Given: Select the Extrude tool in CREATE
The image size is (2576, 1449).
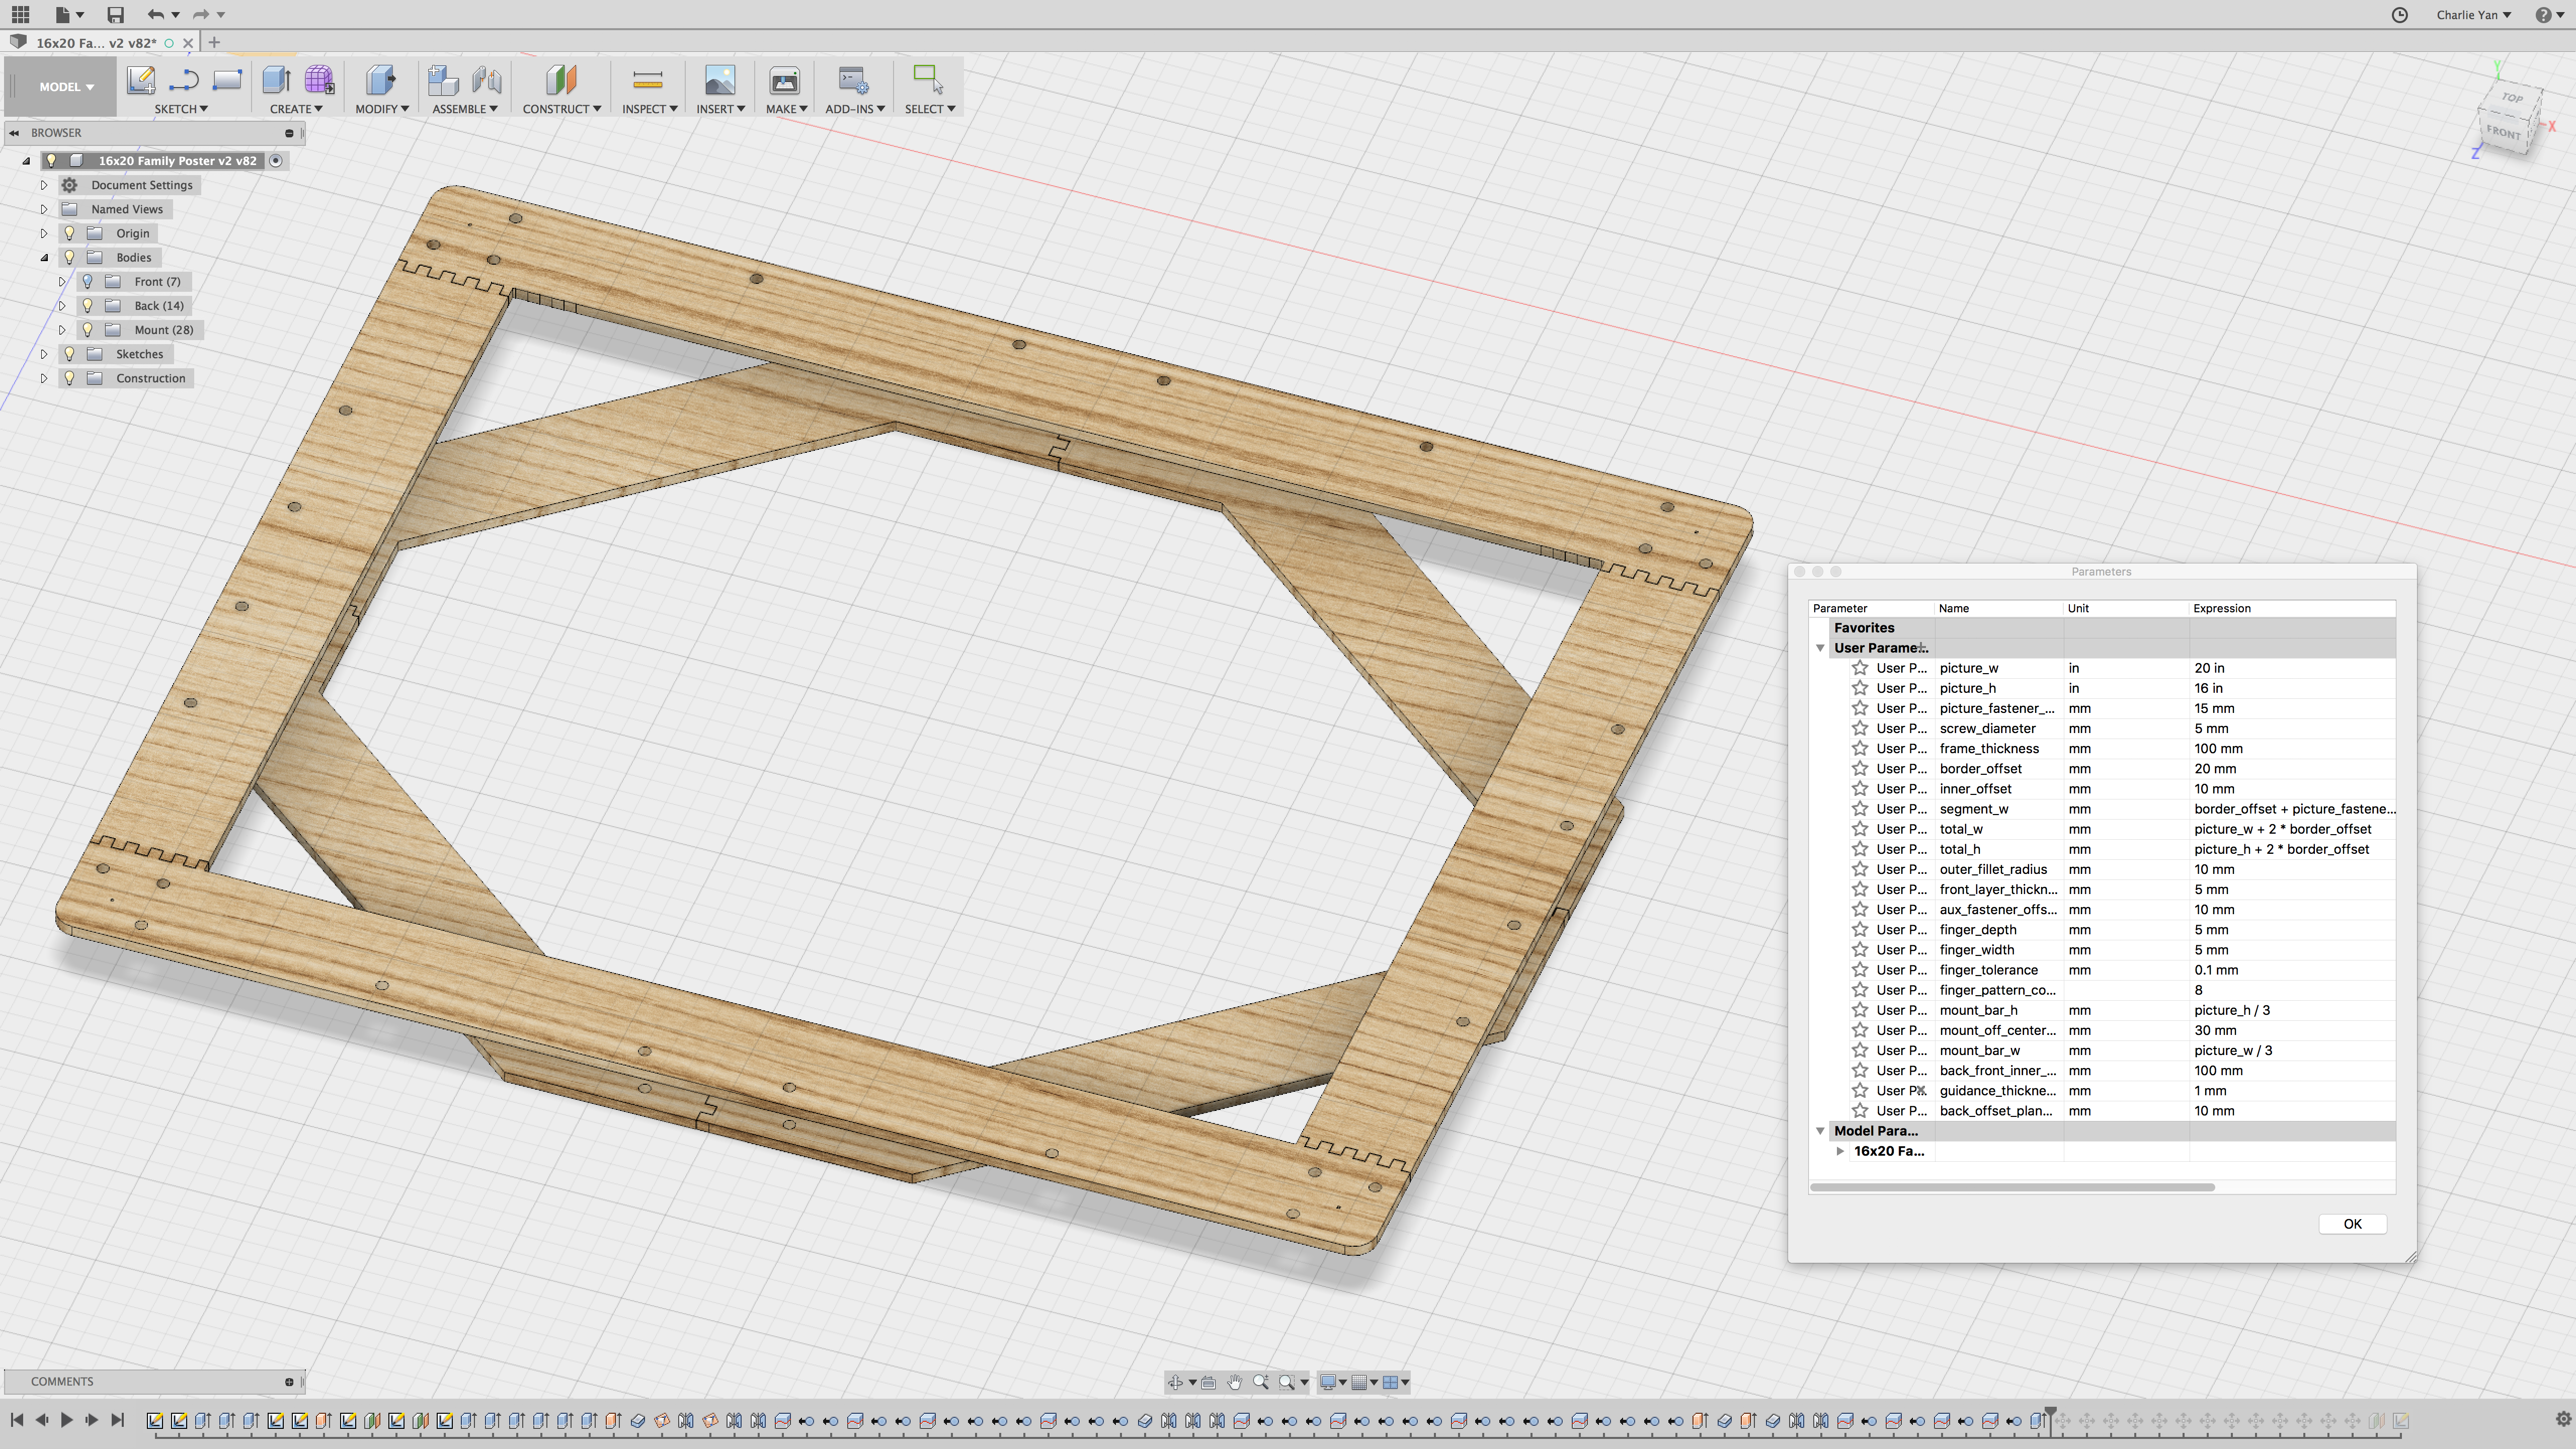Looking at the screenshot, I should pyautogui.click(x=275, y=80).
